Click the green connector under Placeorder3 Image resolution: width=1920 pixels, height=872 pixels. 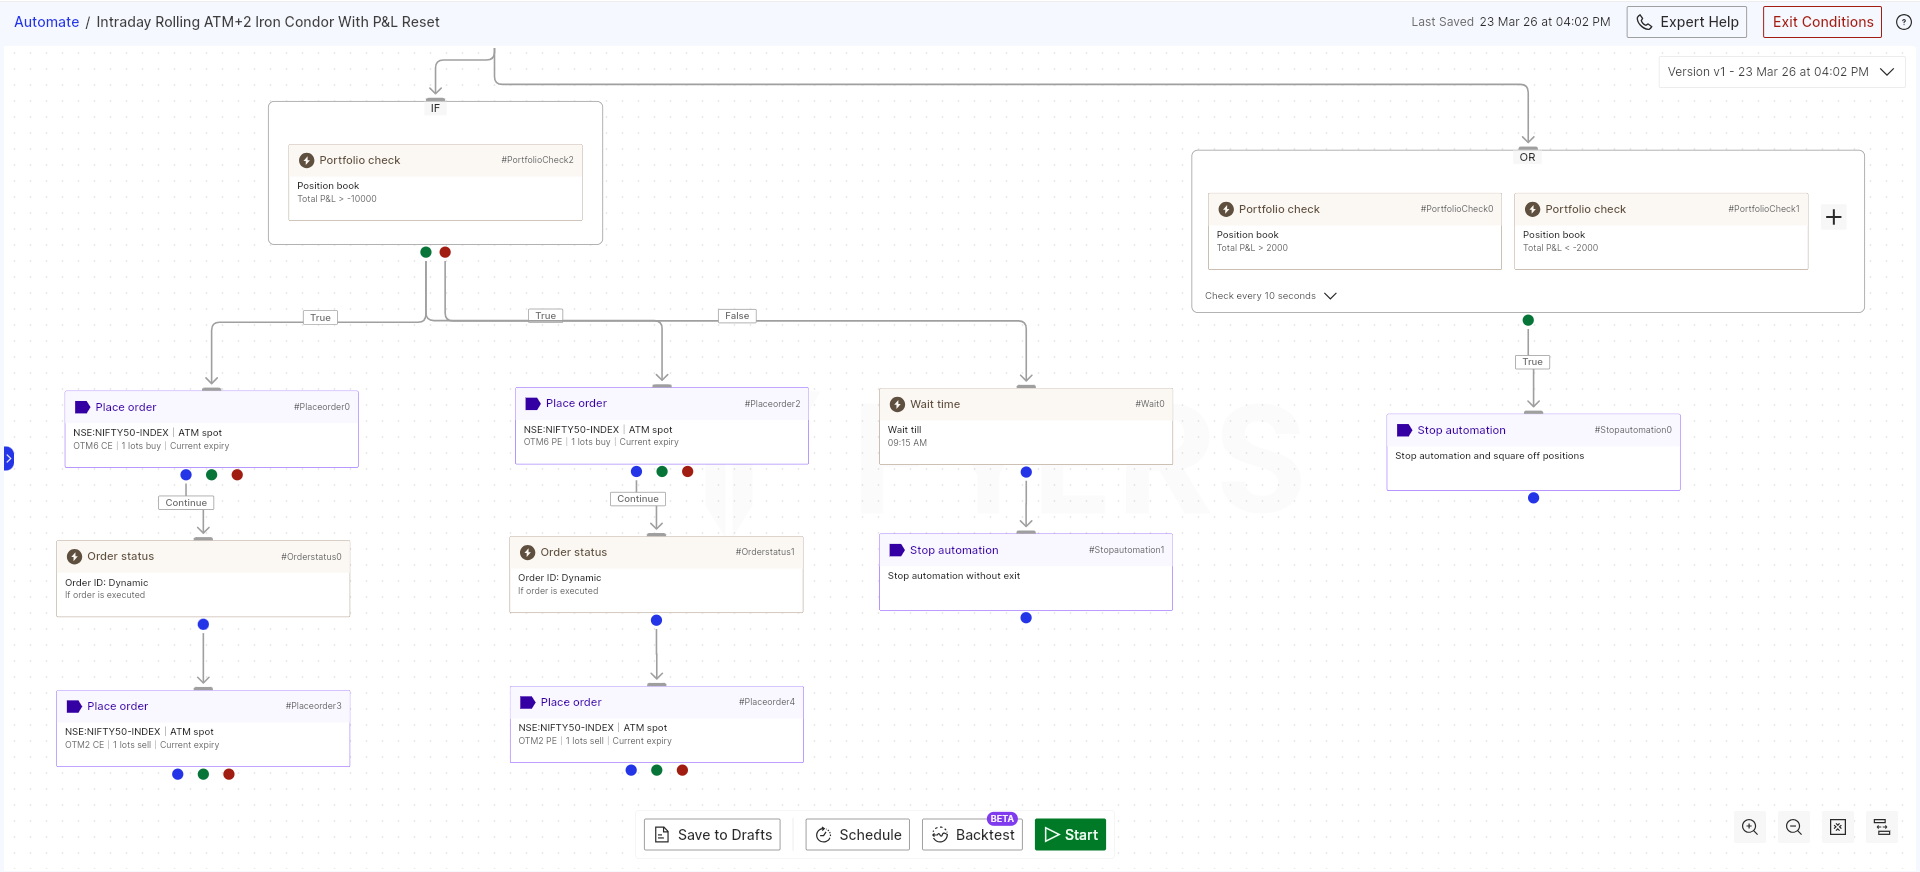[x=203, y=774]
